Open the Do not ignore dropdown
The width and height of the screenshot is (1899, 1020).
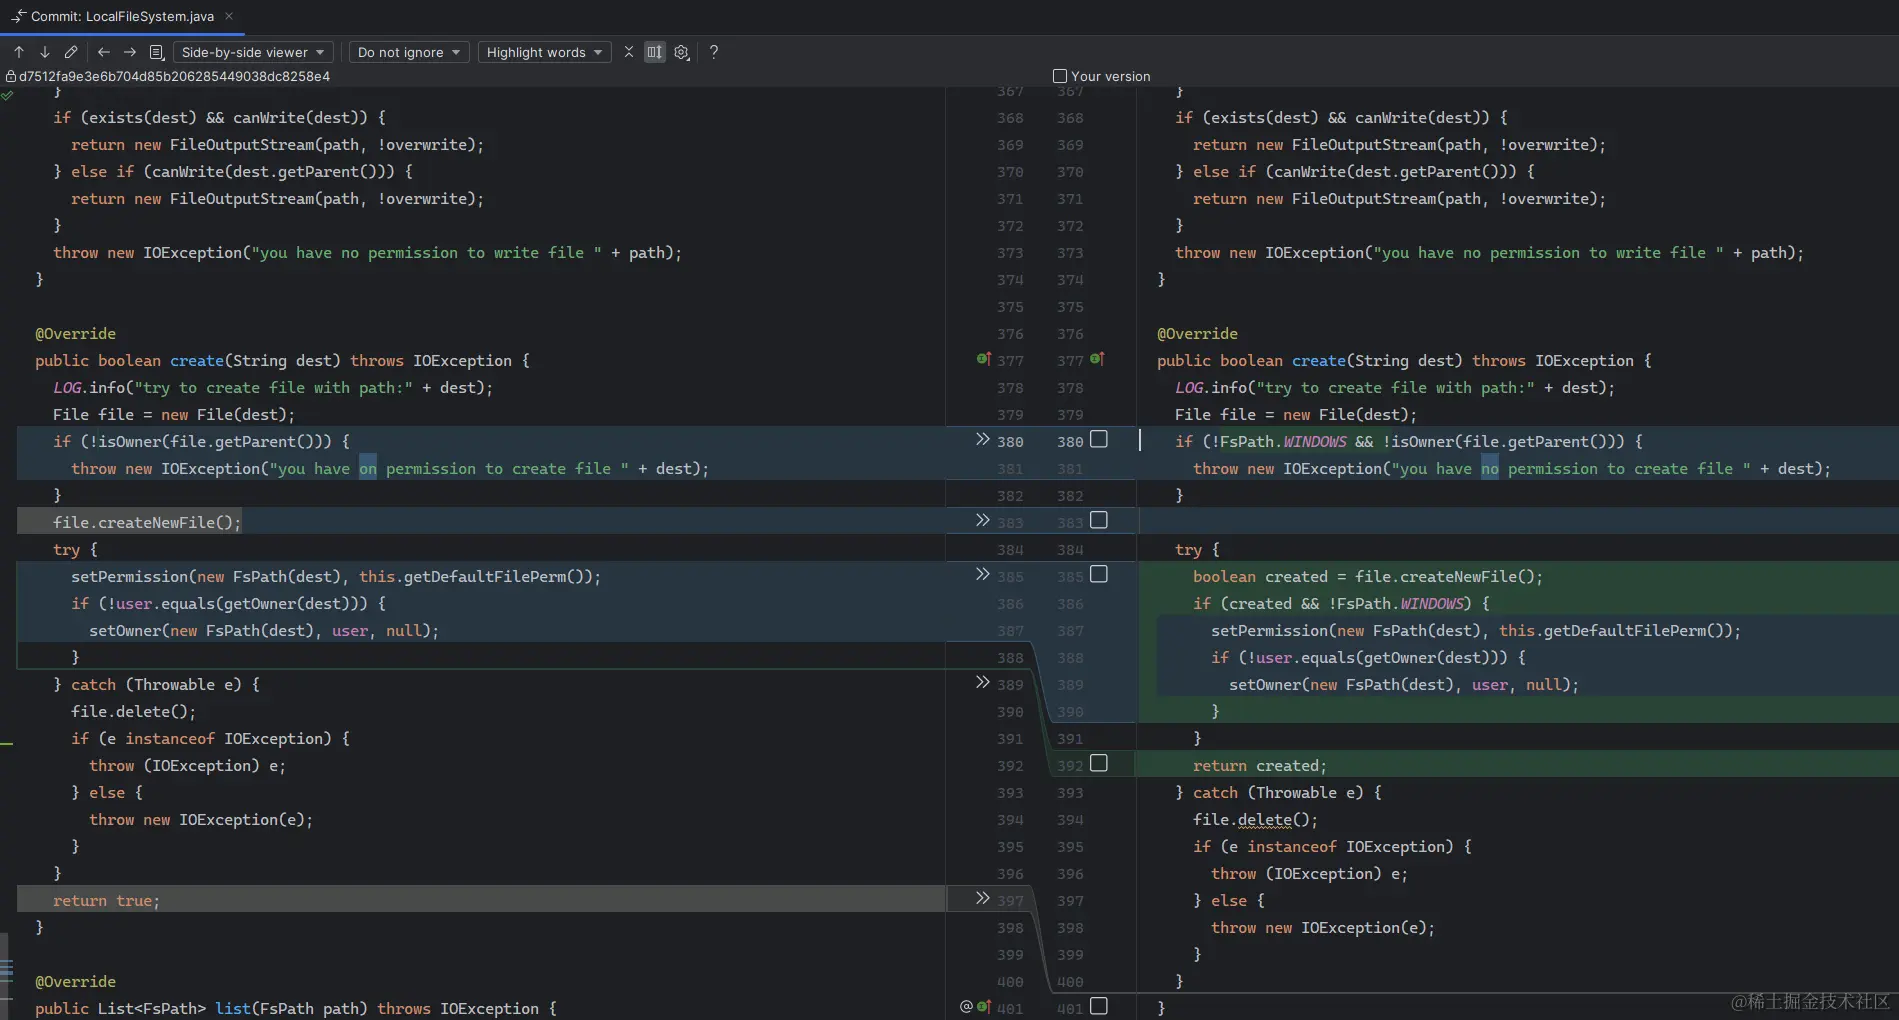coord(409,52)
